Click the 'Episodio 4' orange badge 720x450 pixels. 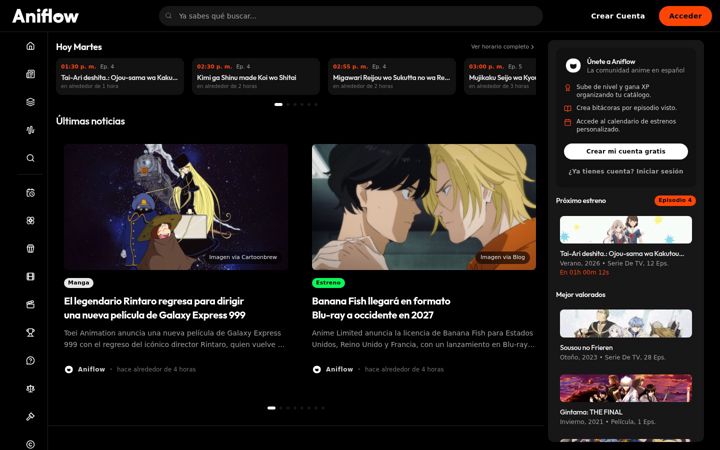coord(675,201)
